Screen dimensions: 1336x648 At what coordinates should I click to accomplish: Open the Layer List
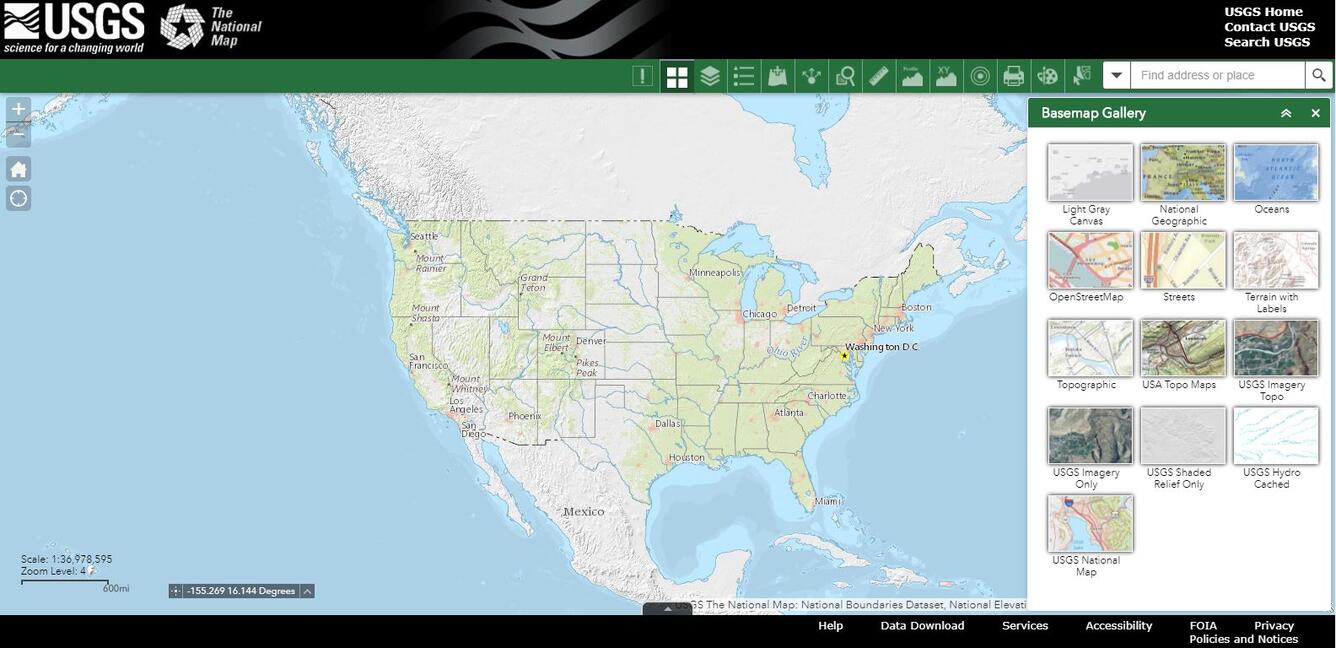pyautogui.click(x=710, y=75)
